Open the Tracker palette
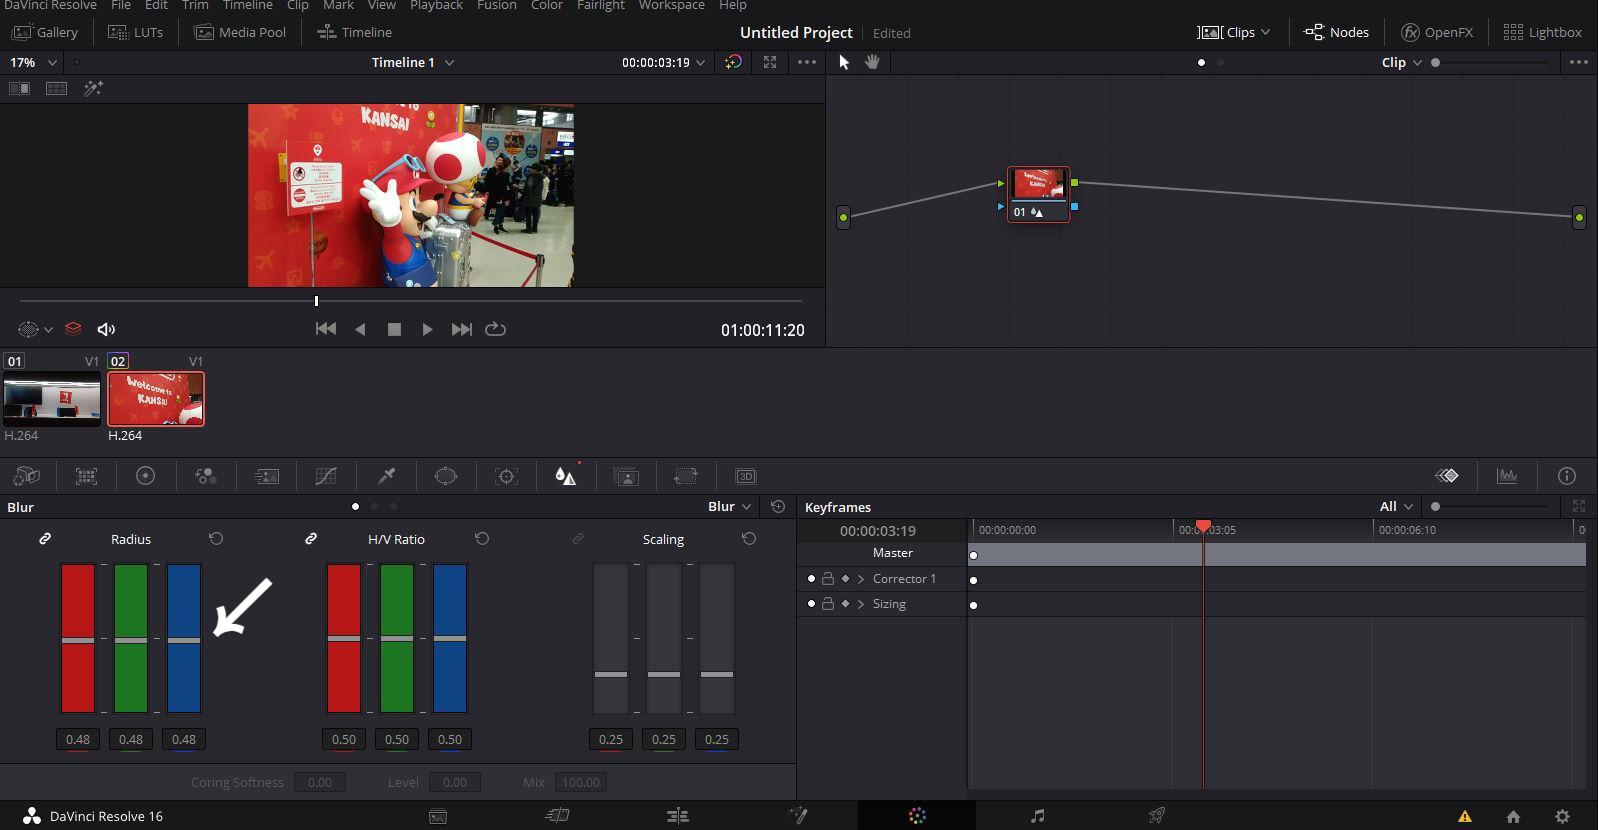Screen dimensions: 1598x830 point(506,476)
